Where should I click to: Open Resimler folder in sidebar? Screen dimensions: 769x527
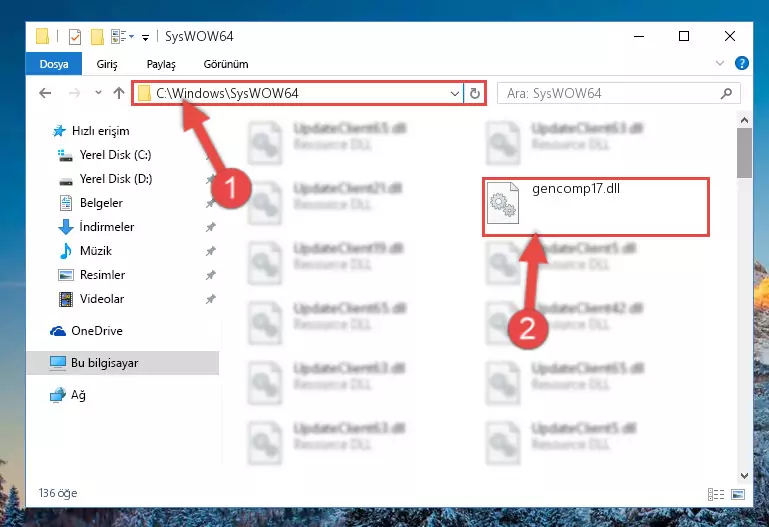102,275
